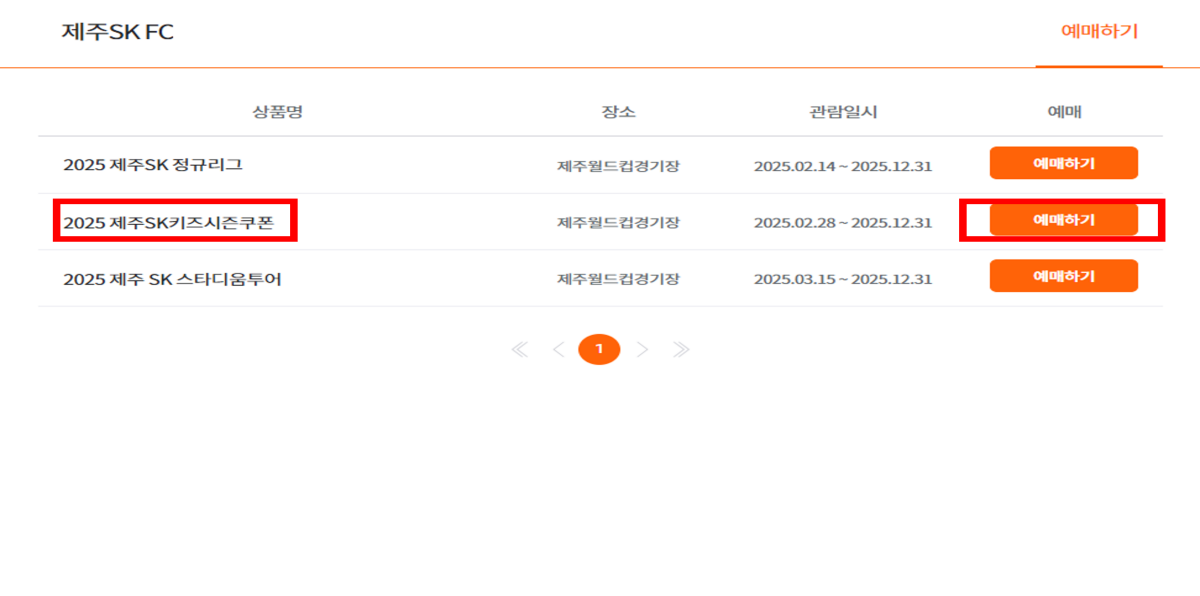Book tickets for 2025 제주SK 정규리그
The width and height of the screenshot is (1200, 596).
click(x=1064, y=163)
